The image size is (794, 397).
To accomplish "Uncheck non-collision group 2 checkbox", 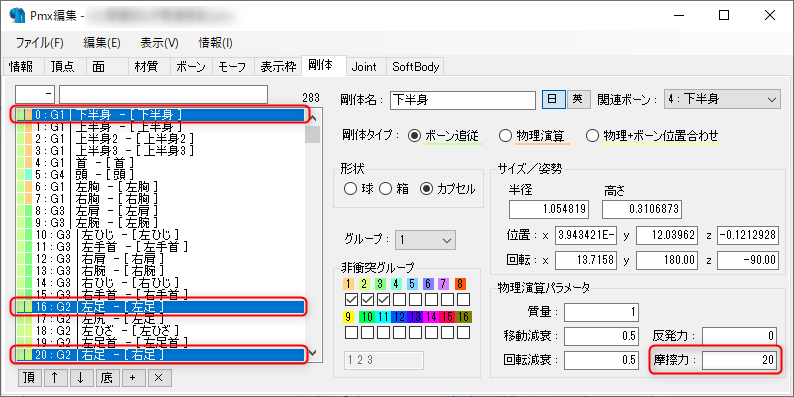I will pyautogui.click(x=367, y=299).
